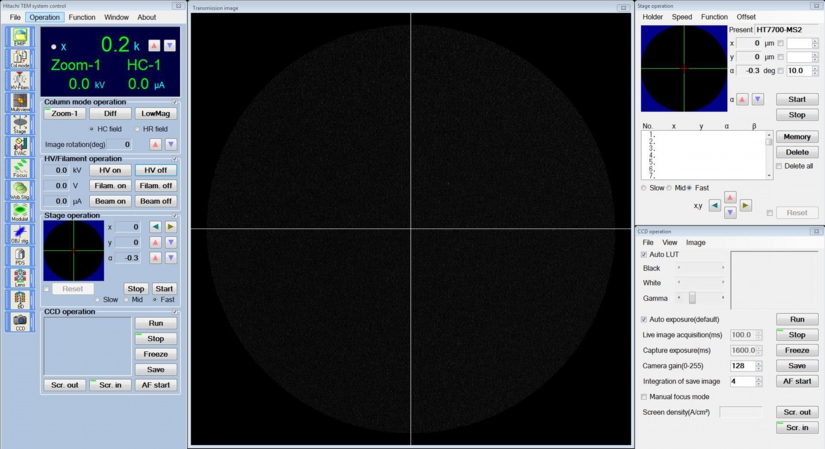Screen dimensions: 825x449
Task: Click the HV on button
Action: coord(110,170)
